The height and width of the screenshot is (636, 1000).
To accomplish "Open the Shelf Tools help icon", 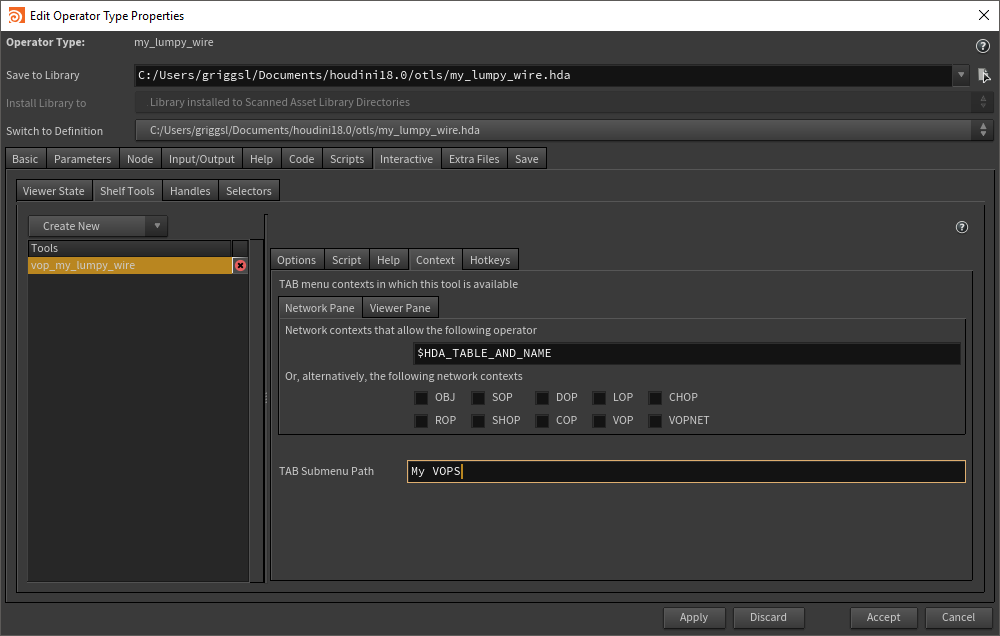I will [962, 227].
